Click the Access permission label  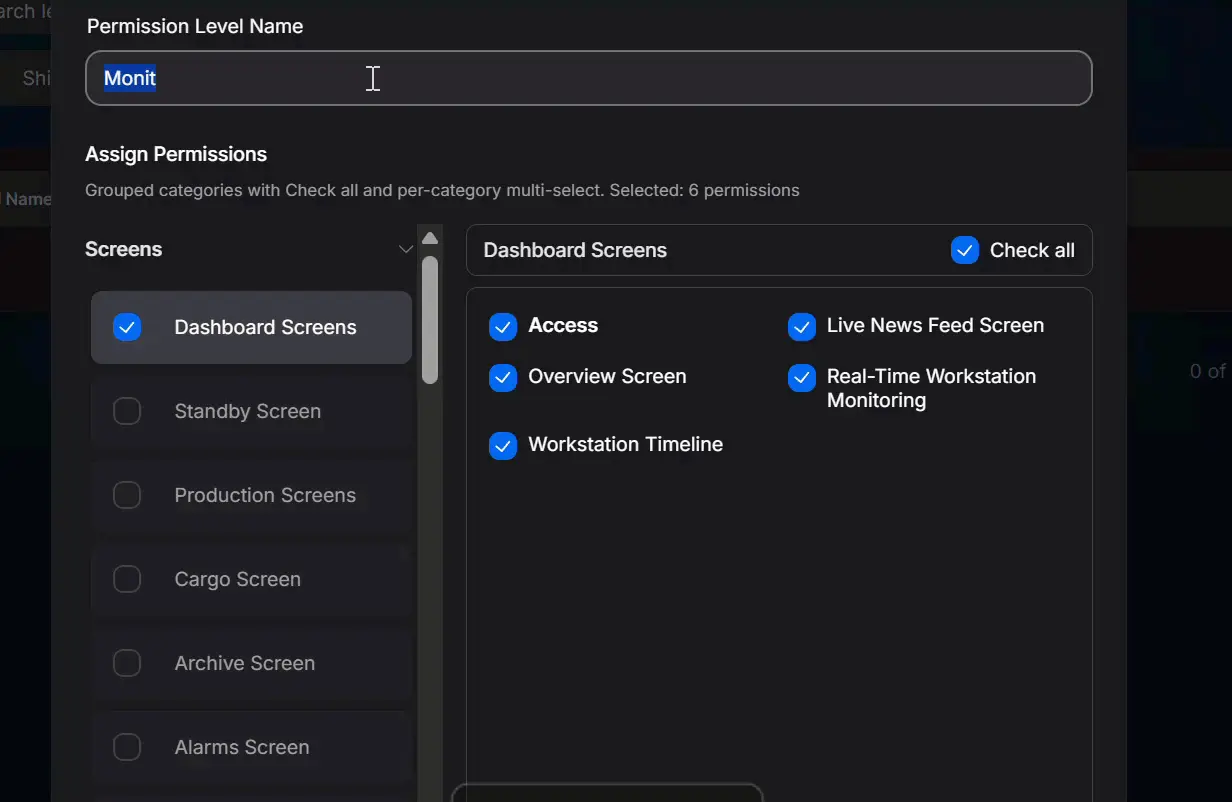tap(563, 325)
